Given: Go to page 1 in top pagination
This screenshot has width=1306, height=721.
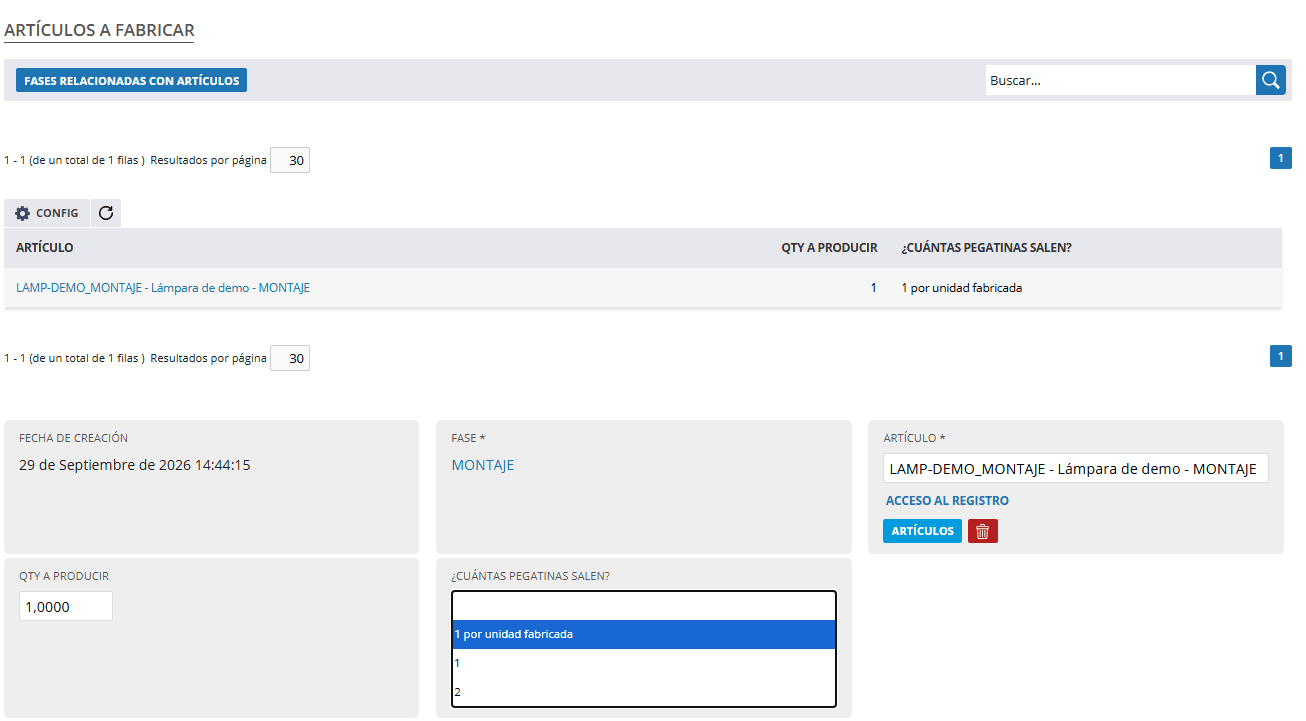Looking at the screenshot, I should point(1281,158).
